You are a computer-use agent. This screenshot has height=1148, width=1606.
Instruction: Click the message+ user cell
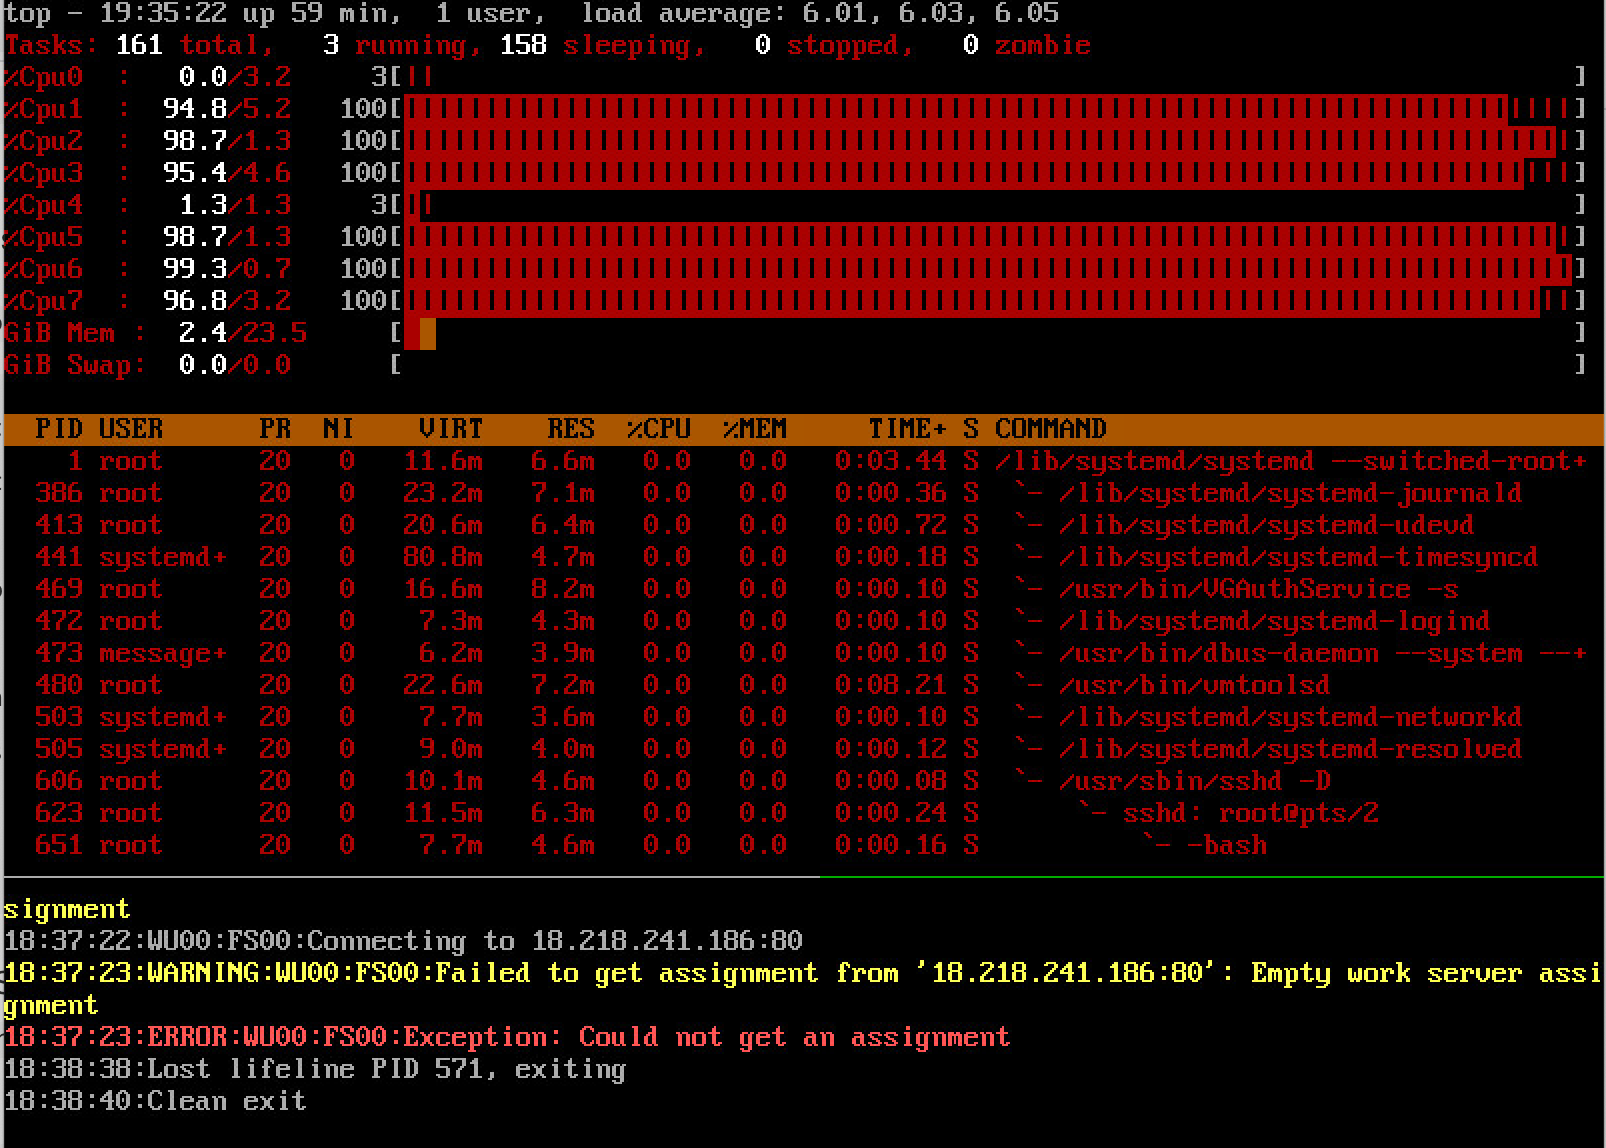[163, 653]
